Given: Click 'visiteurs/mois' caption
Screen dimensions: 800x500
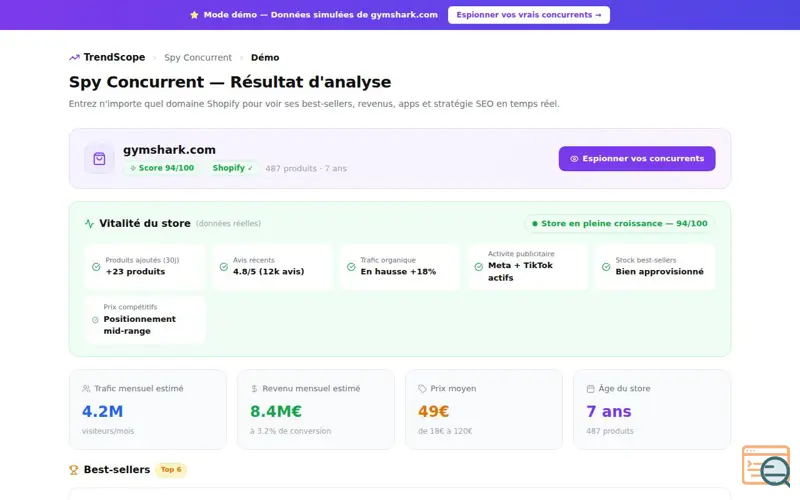Looking at the screenshot, I should [108, 431].
